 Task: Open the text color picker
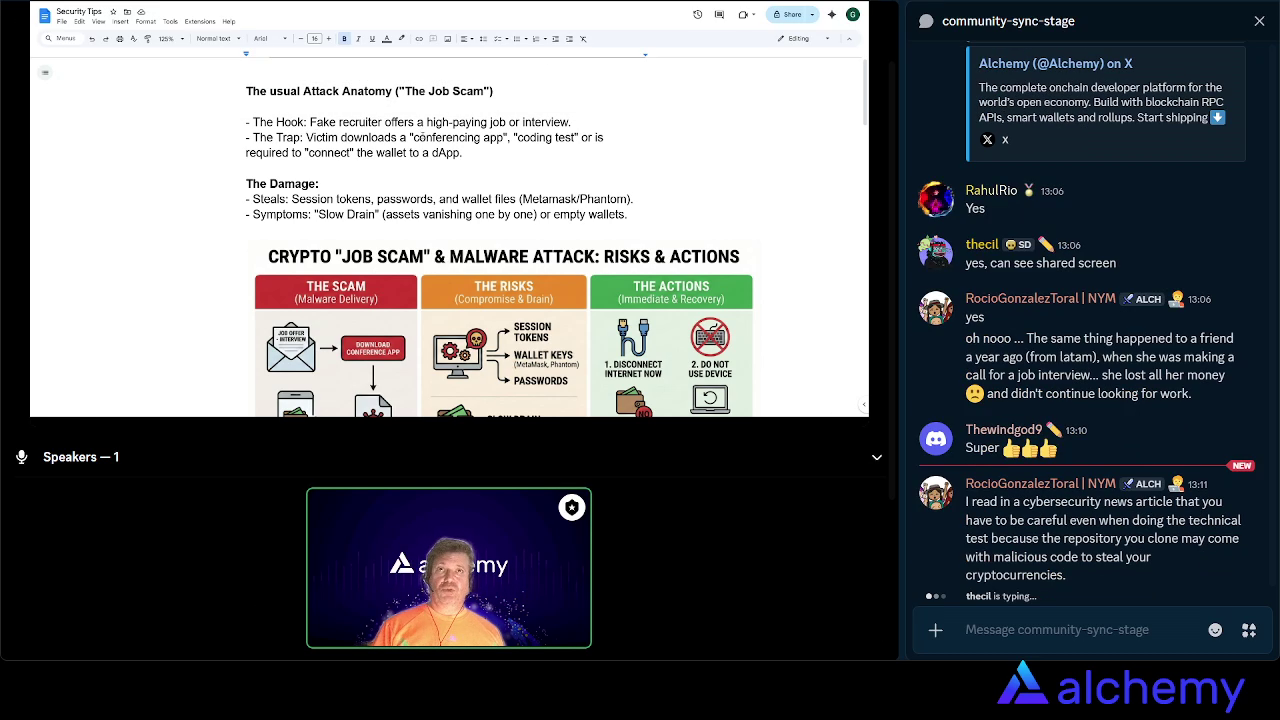386,38
